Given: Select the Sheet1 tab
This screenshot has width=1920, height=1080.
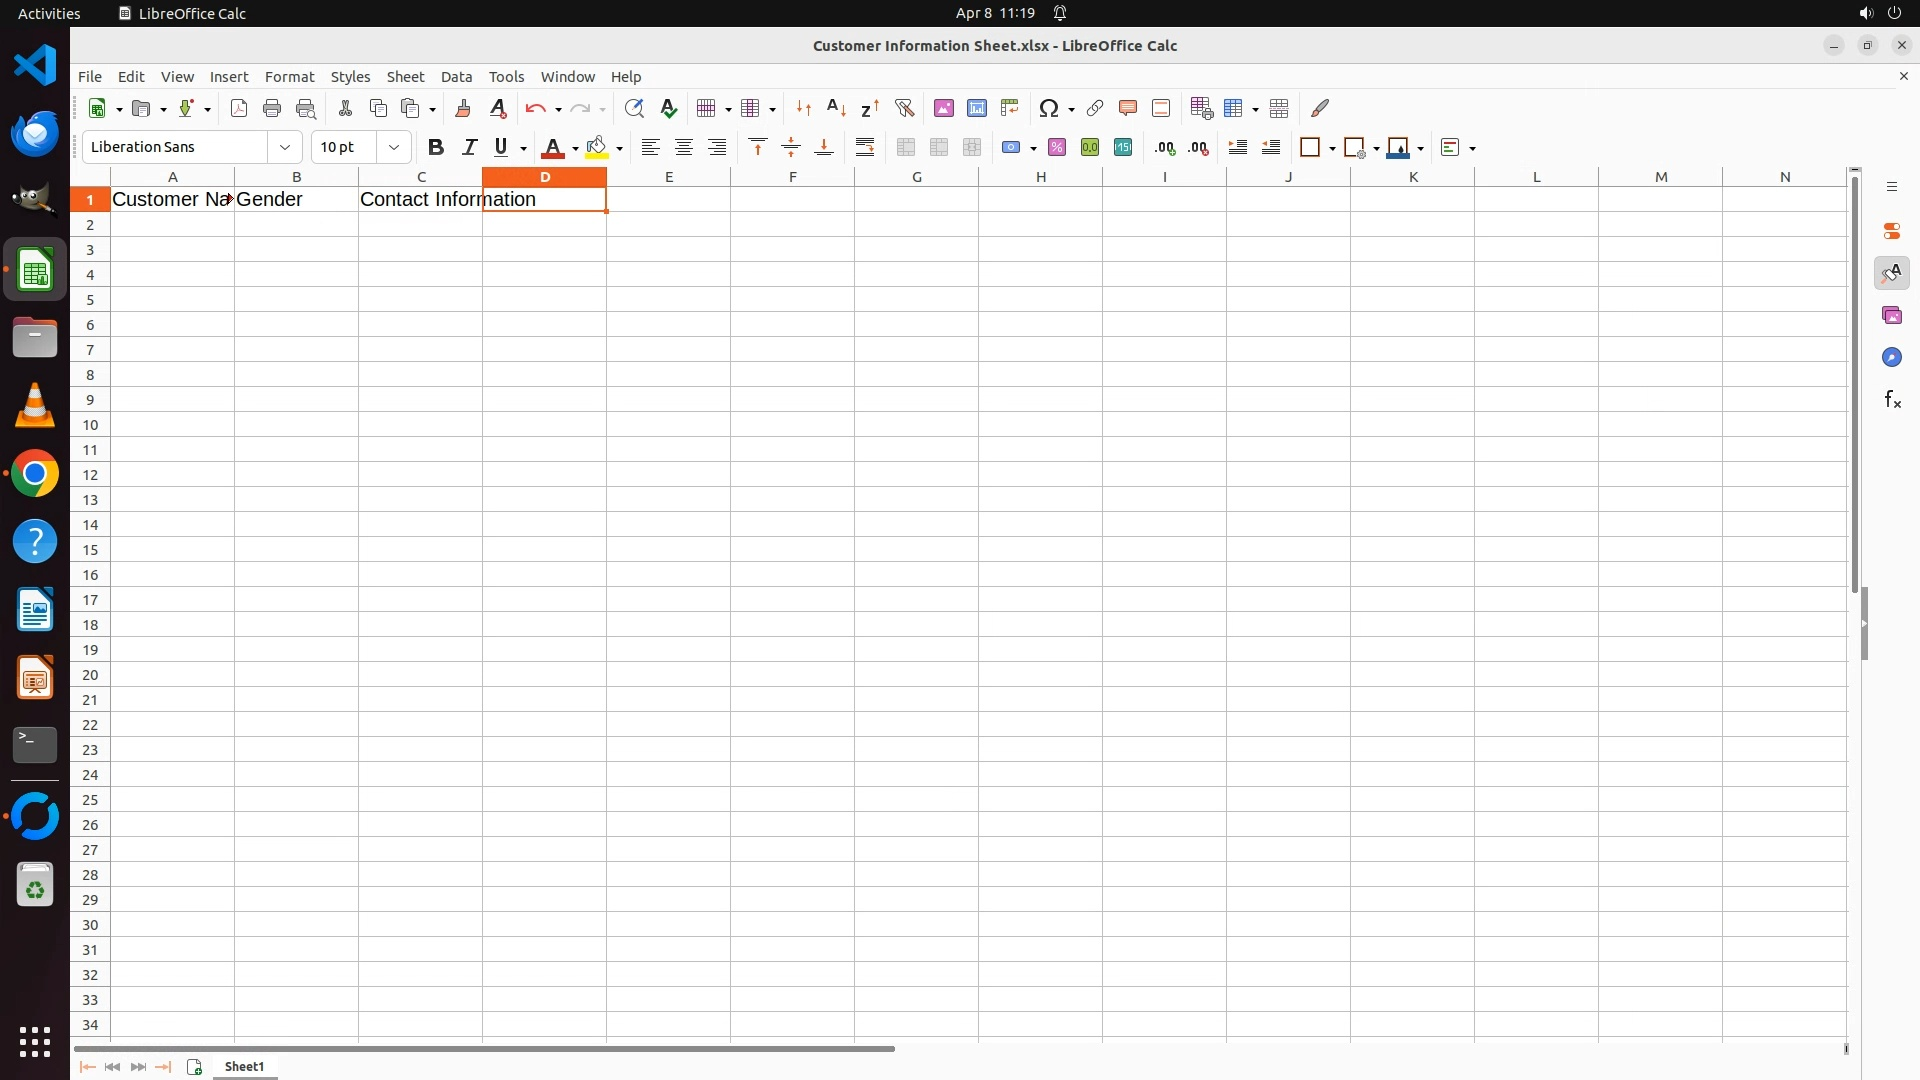Looking at the screenshot, I should click(x=244, y=1067).
